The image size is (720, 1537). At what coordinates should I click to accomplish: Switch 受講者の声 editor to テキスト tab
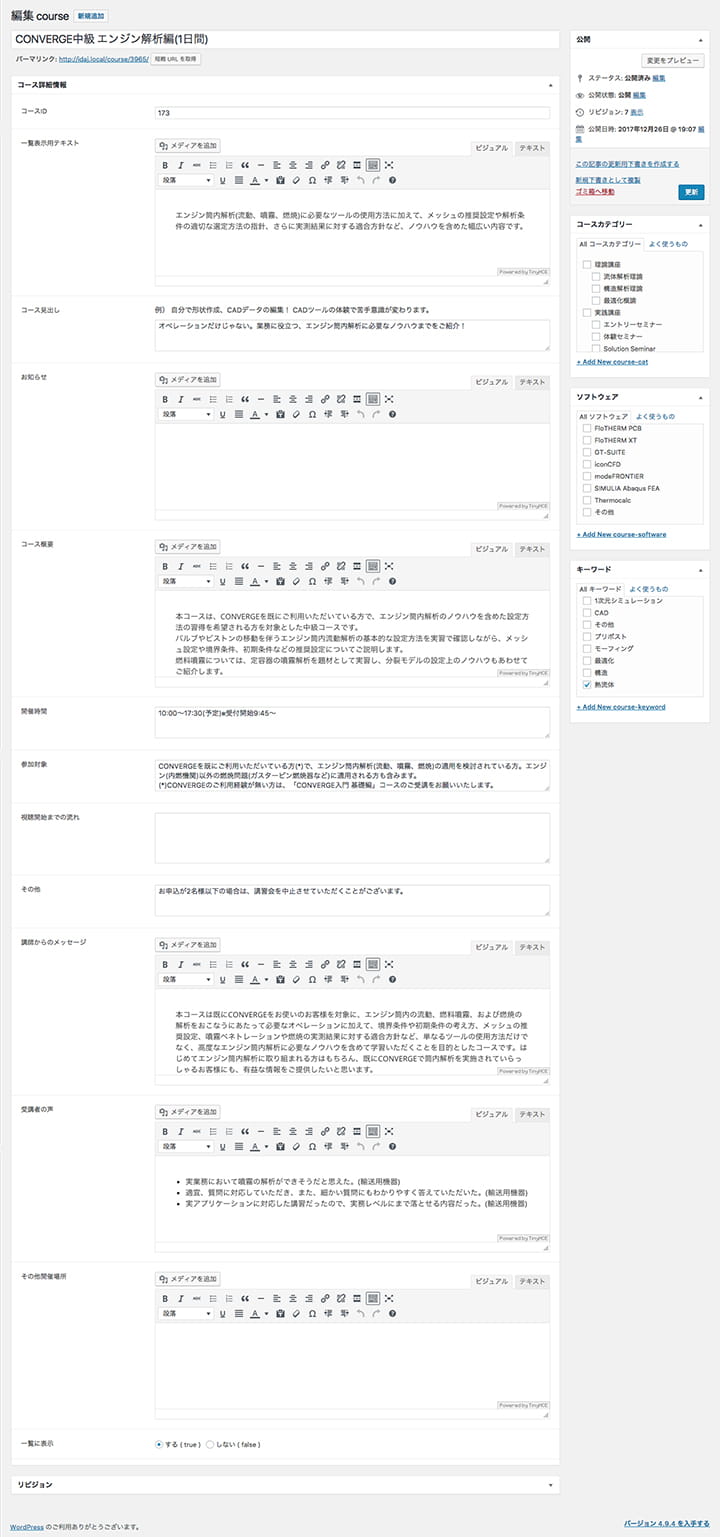pyautogui.click(x=532, y=1114)
